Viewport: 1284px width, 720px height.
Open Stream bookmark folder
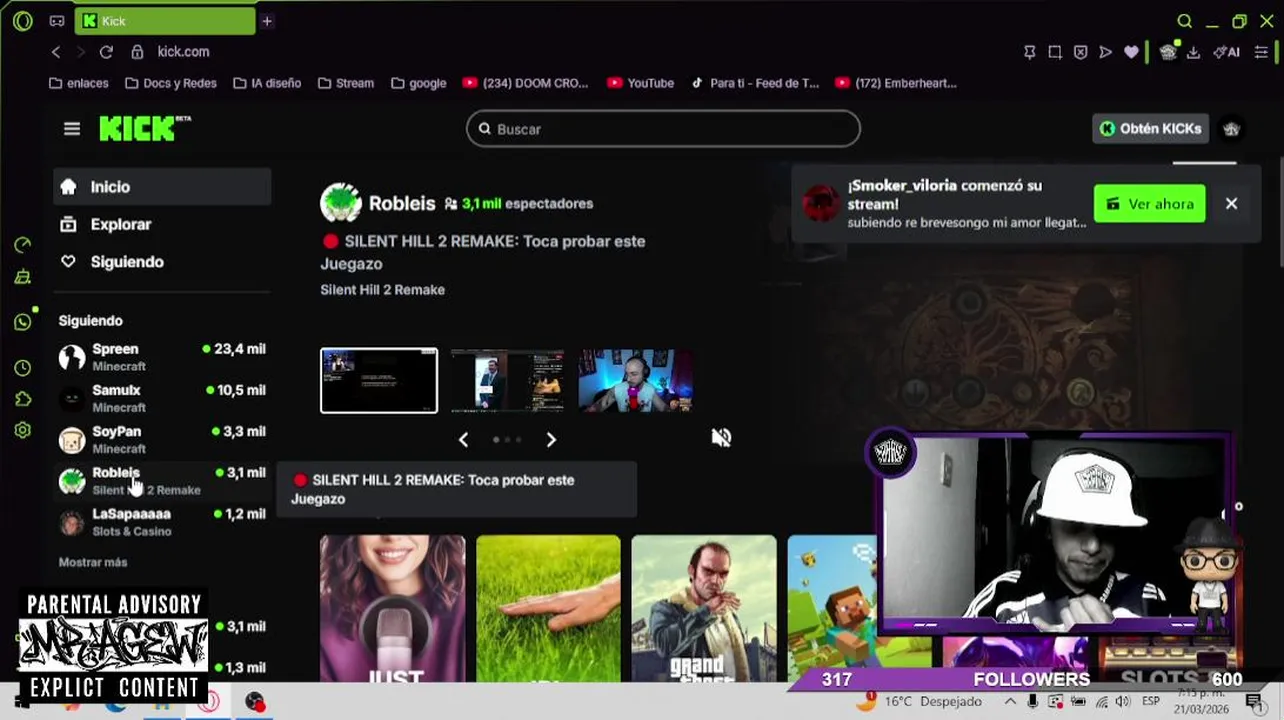pyautogui.click(x=346, y=83)
